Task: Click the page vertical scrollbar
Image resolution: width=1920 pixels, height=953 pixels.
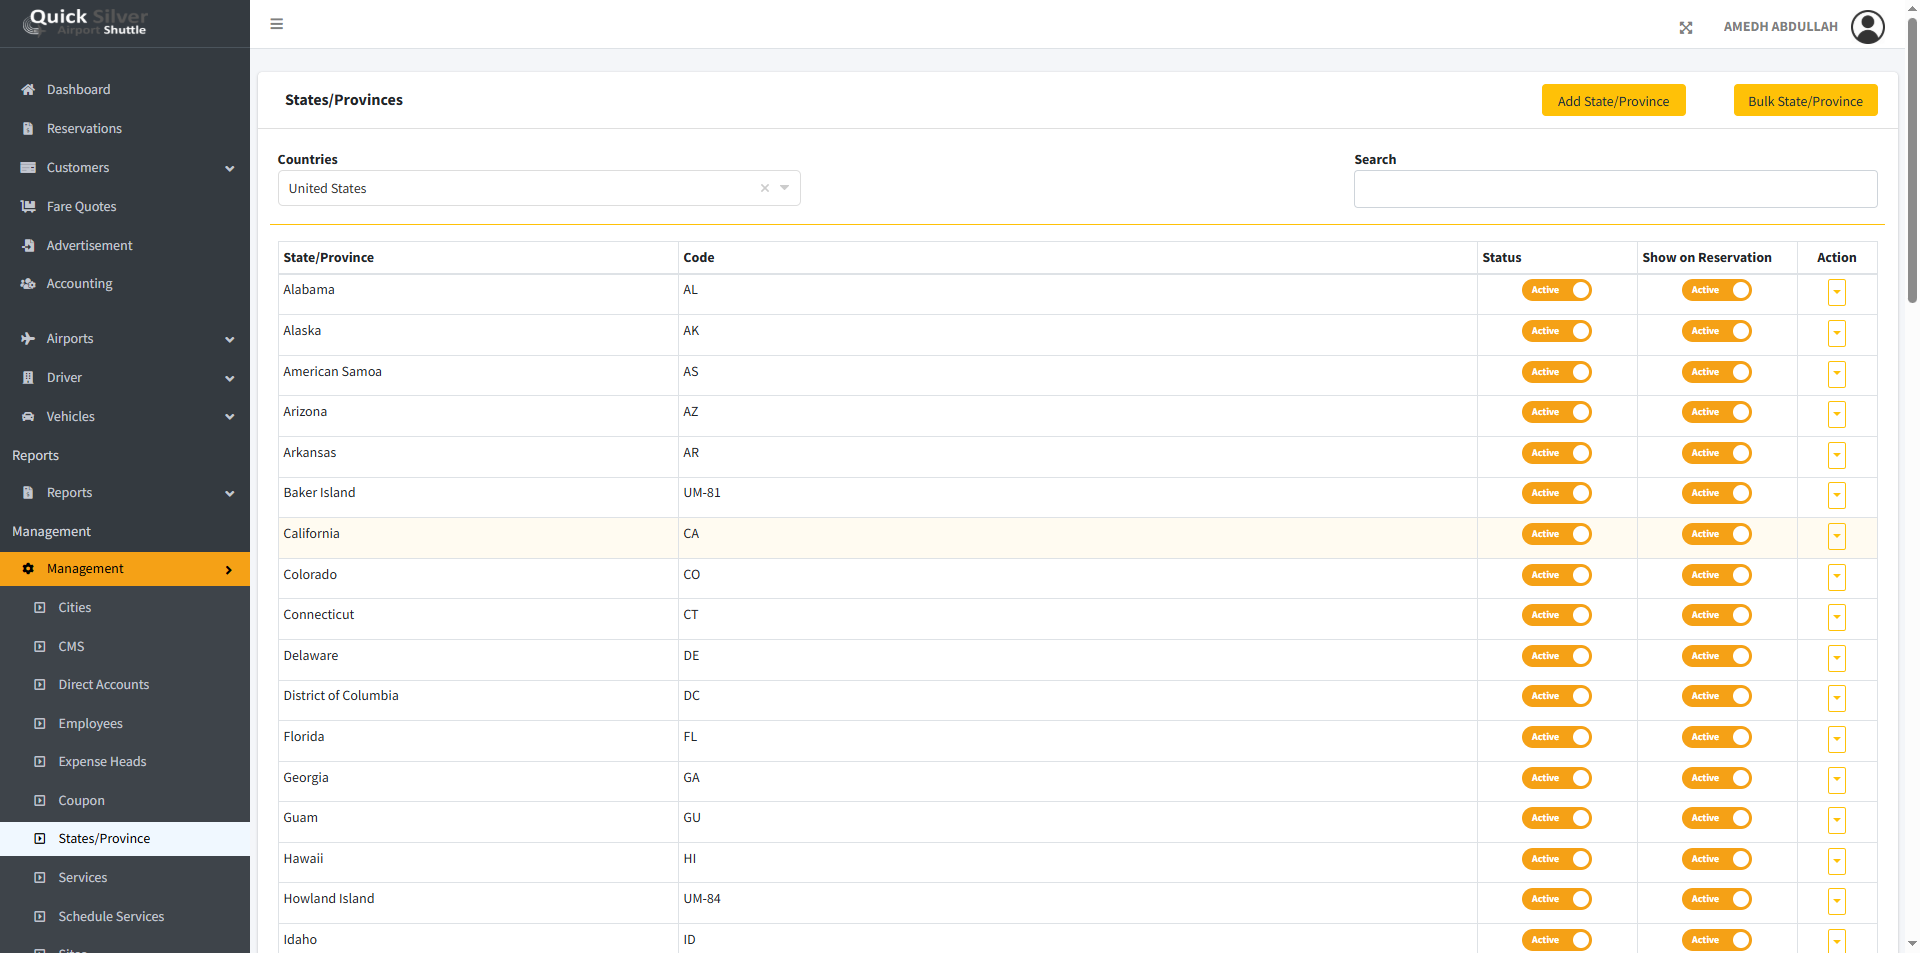Action: (x=1912, y=160)
